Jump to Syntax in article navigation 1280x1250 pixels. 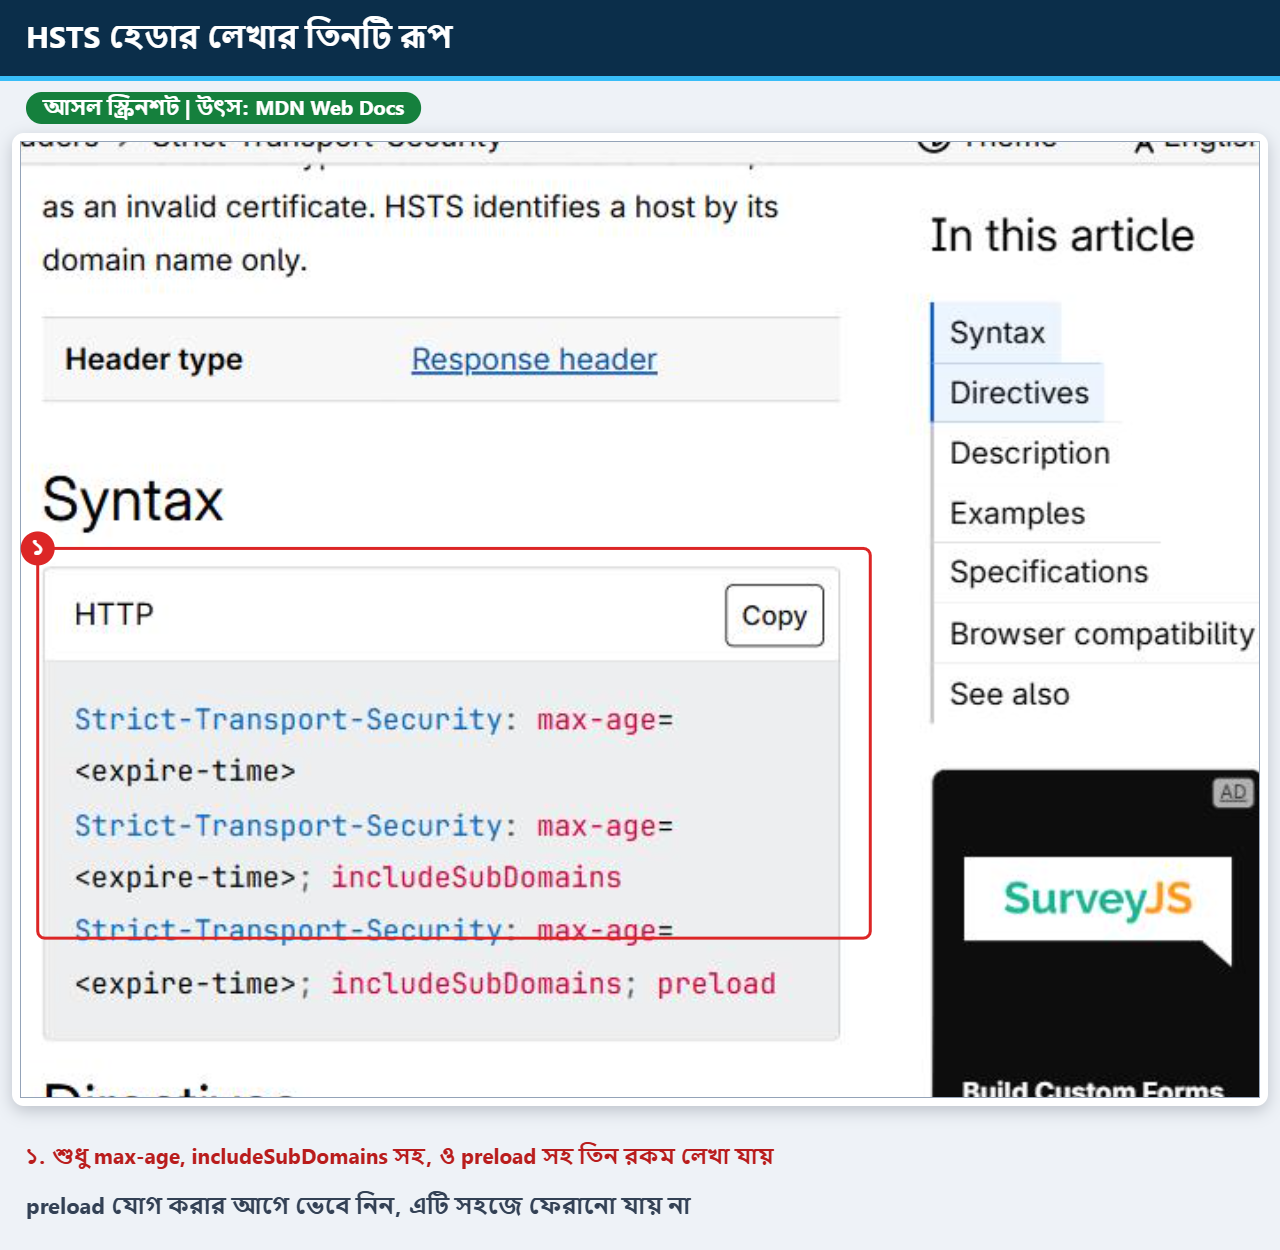(x=997, y=332)
